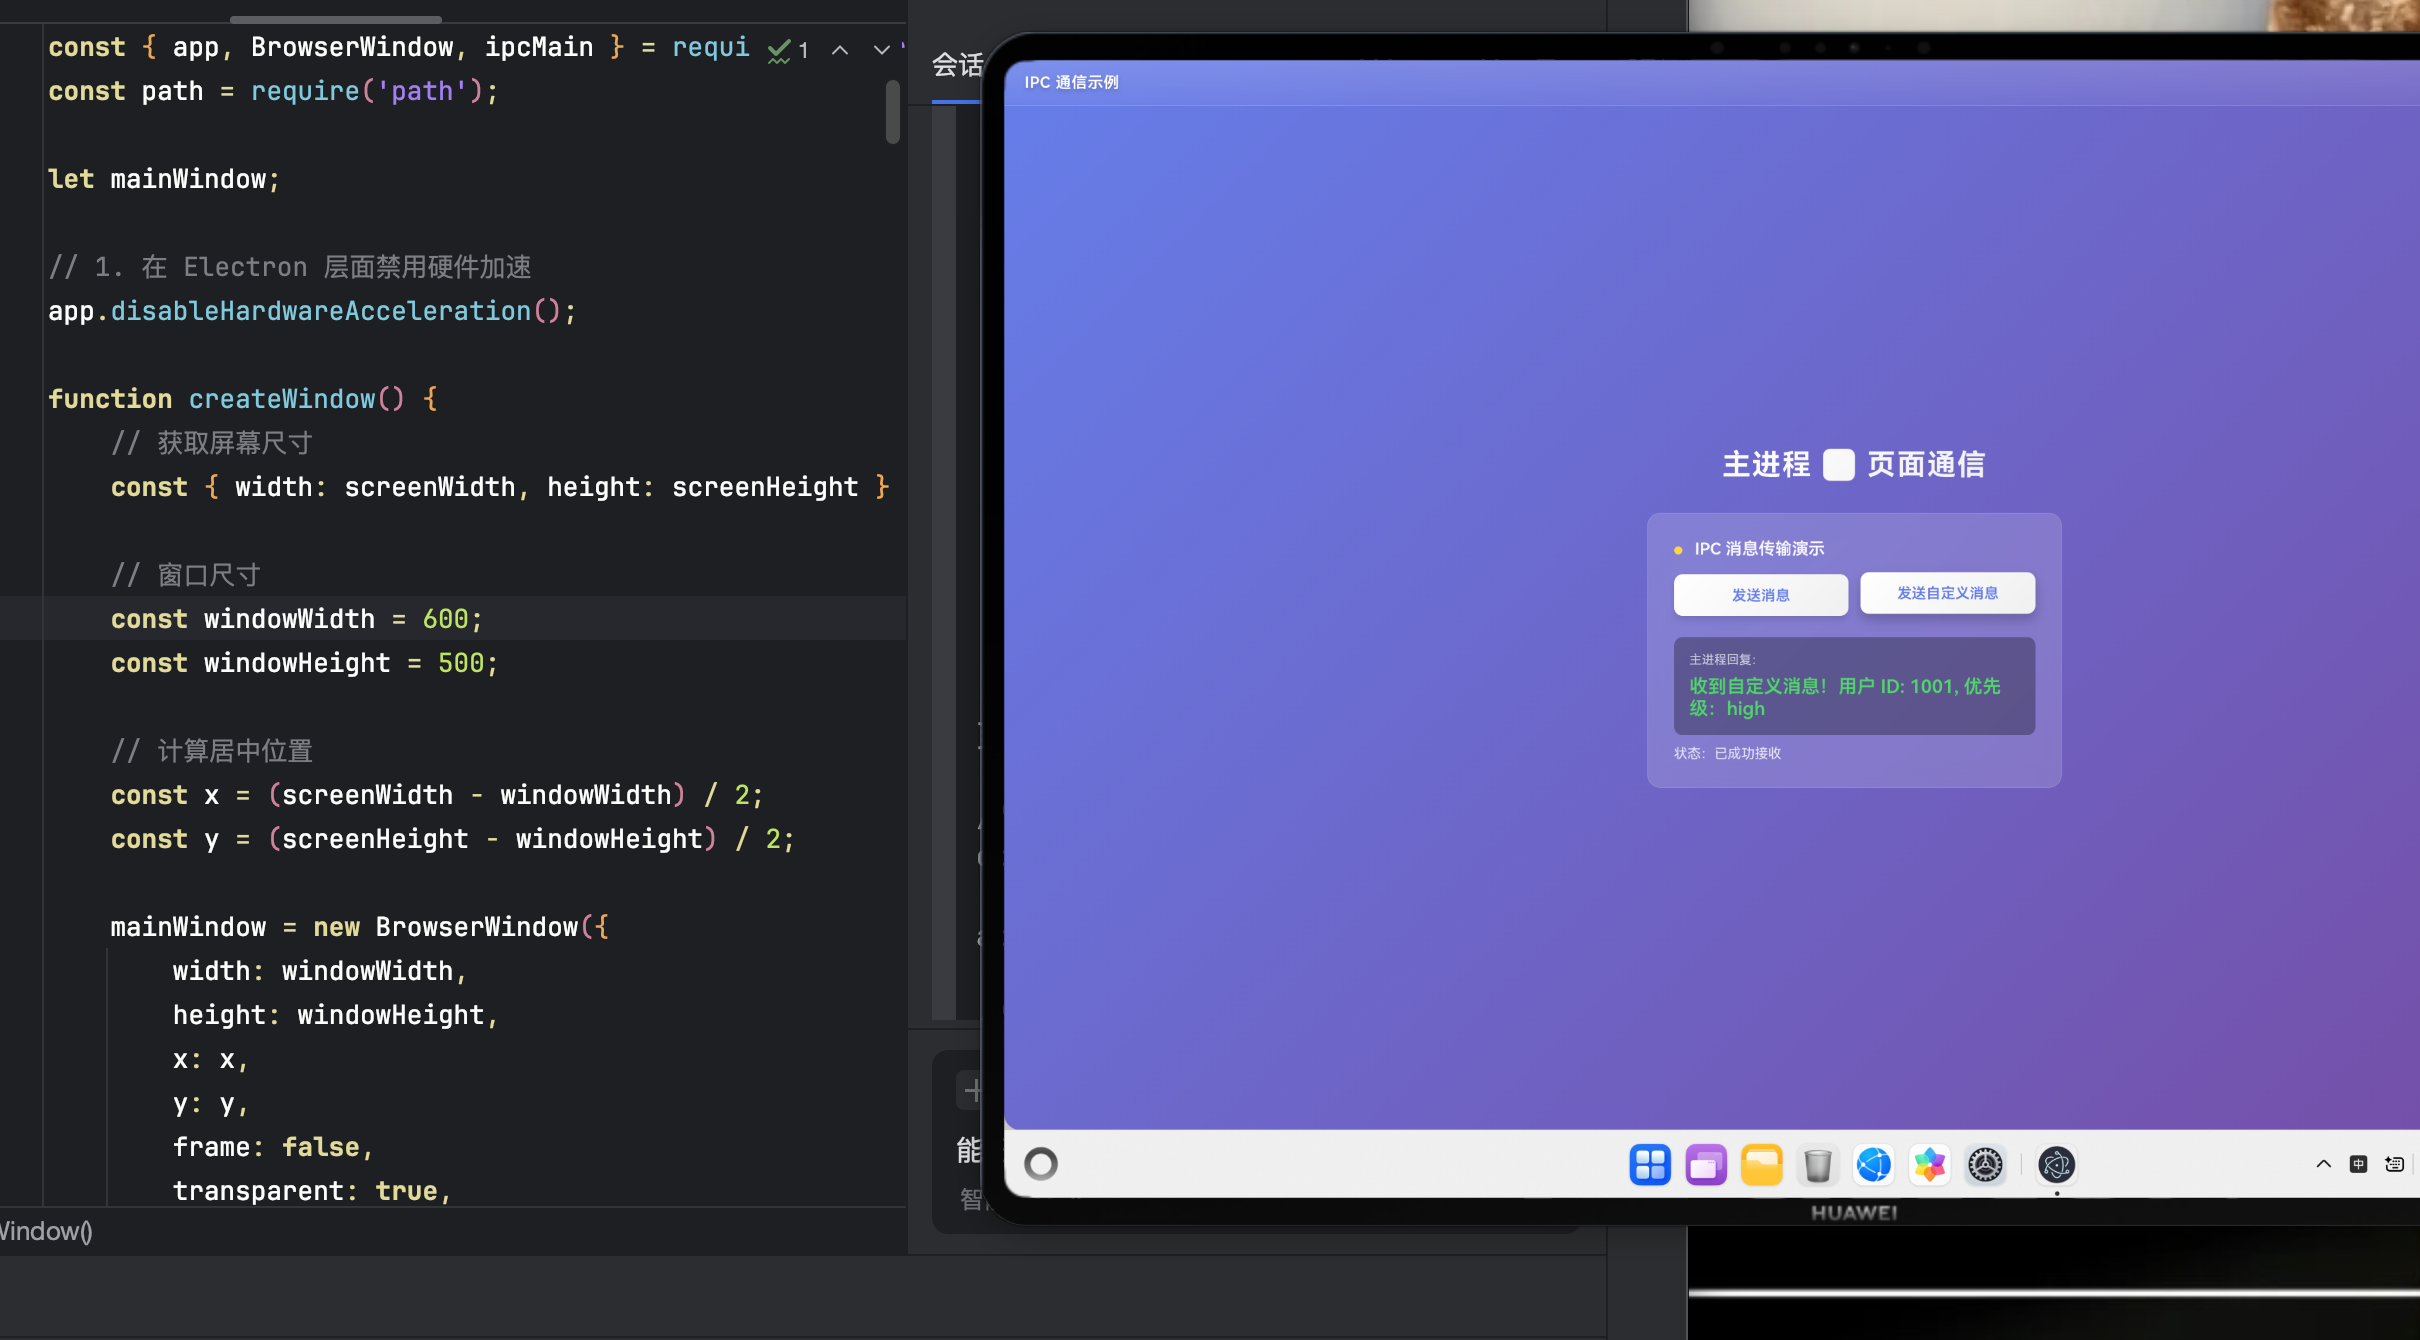Click the green inspection checkmark in editor
2420x1340 pixels.
779,50
